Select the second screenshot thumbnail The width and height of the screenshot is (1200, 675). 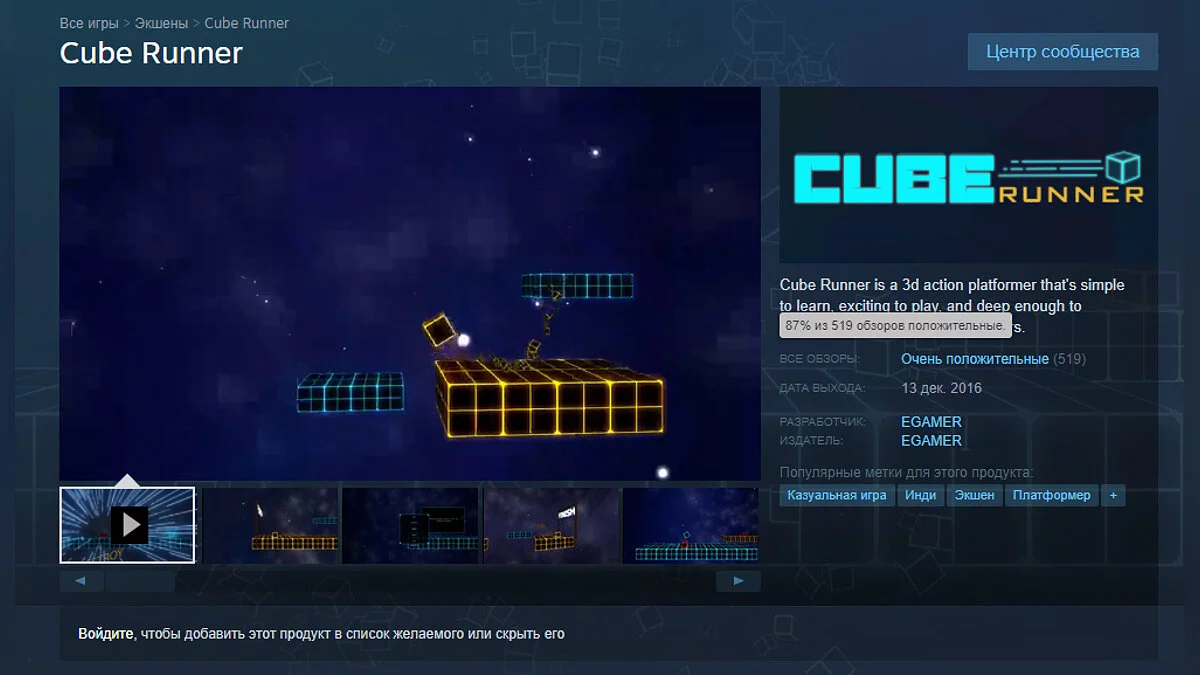coord(270,525)
